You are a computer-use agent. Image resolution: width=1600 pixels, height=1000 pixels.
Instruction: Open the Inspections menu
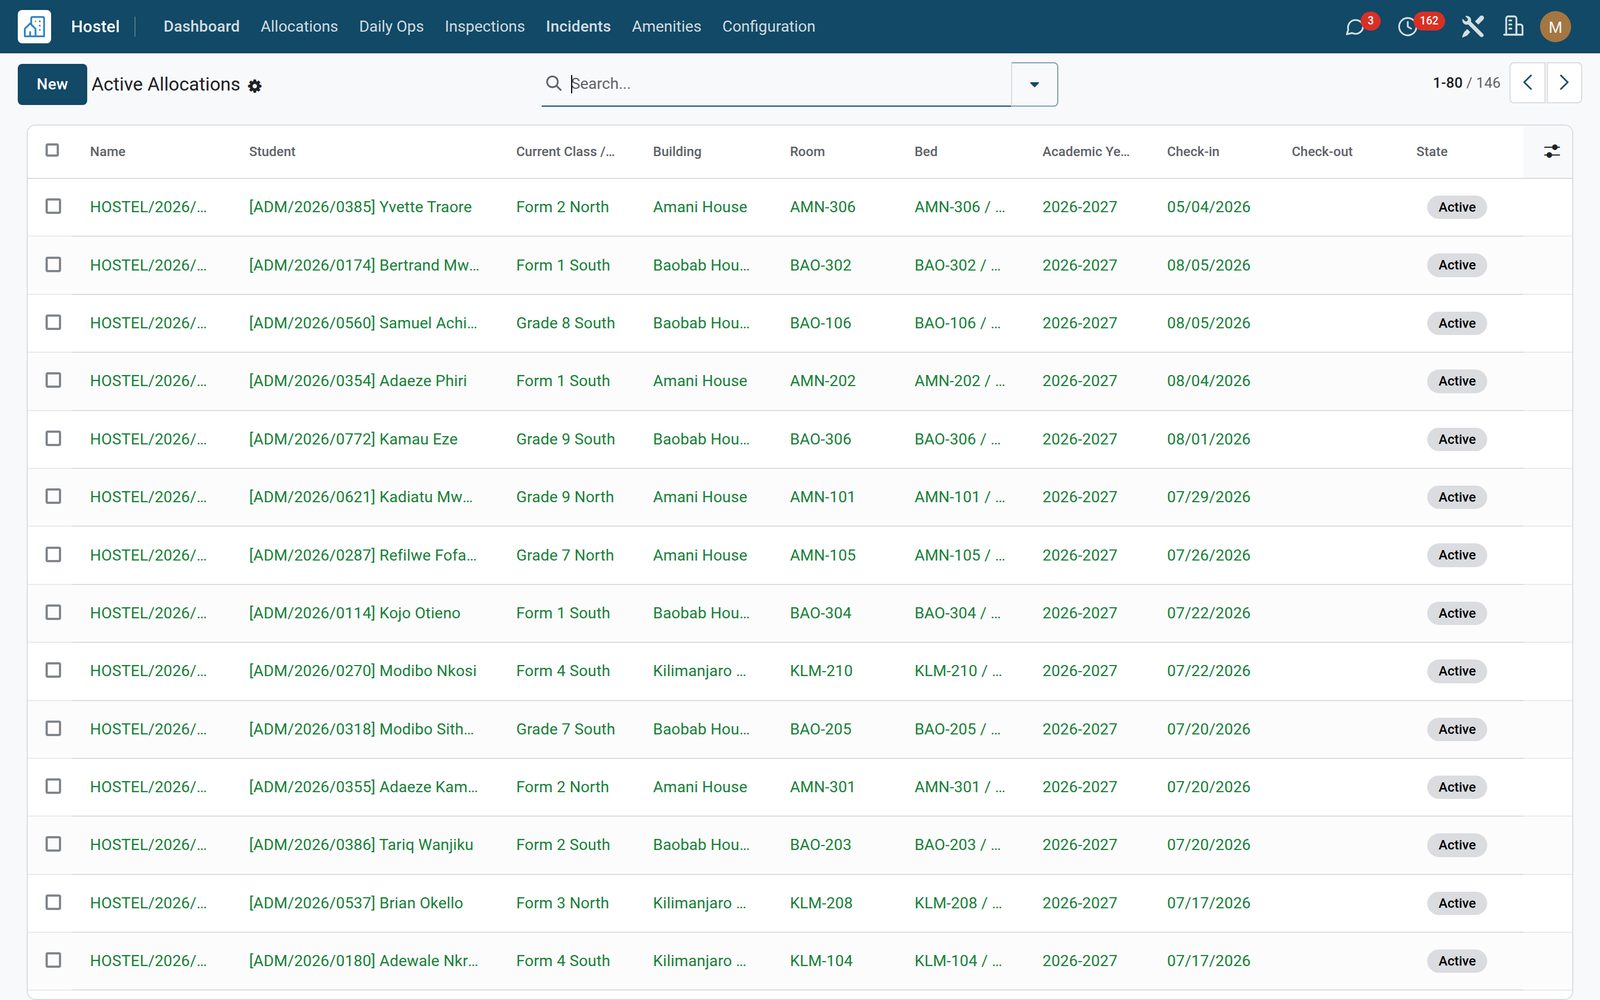484,26
